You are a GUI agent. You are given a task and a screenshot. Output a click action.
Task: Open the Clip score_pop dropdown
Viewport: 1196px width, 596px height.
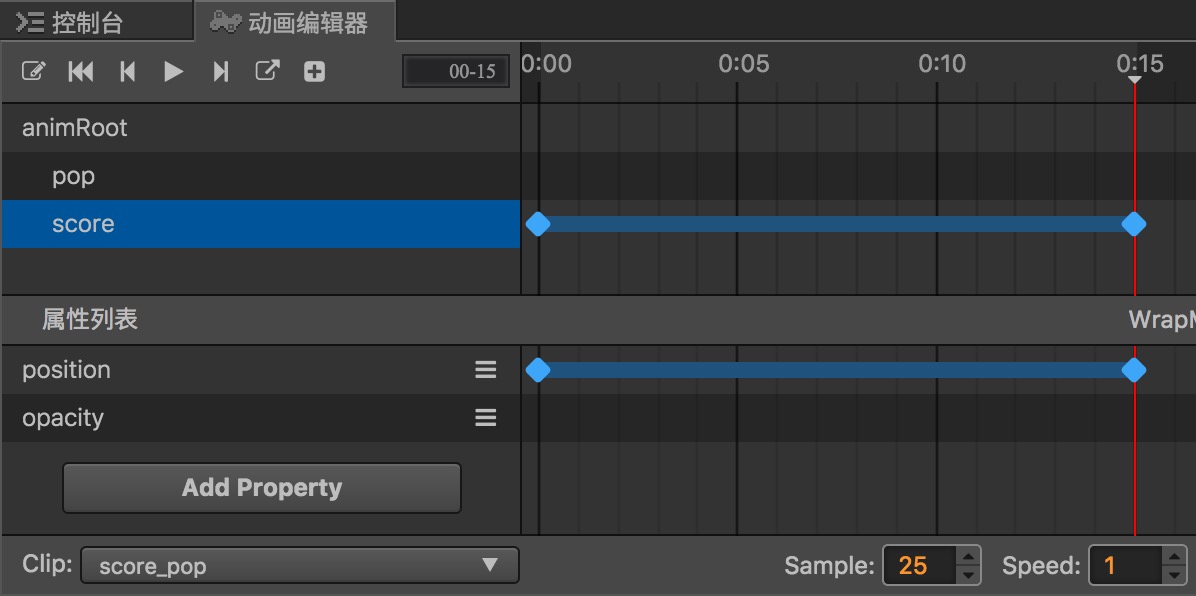(x=300, y=565)
